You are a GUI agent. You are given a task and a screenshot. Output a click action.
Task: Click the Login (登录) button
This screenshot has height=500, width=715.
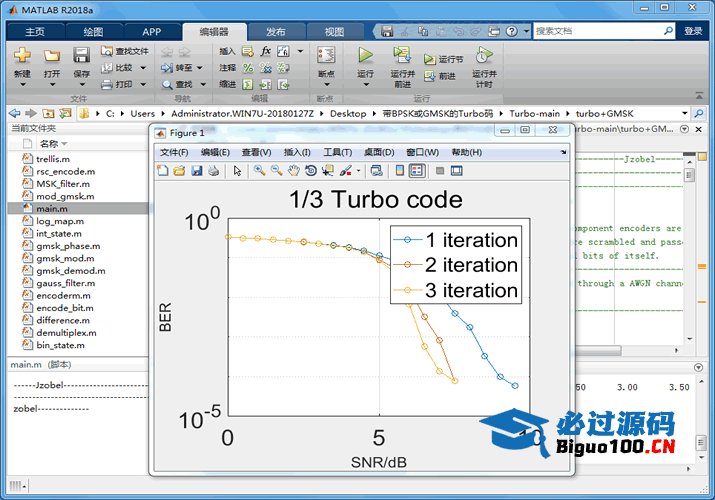[x=693, y=31]
